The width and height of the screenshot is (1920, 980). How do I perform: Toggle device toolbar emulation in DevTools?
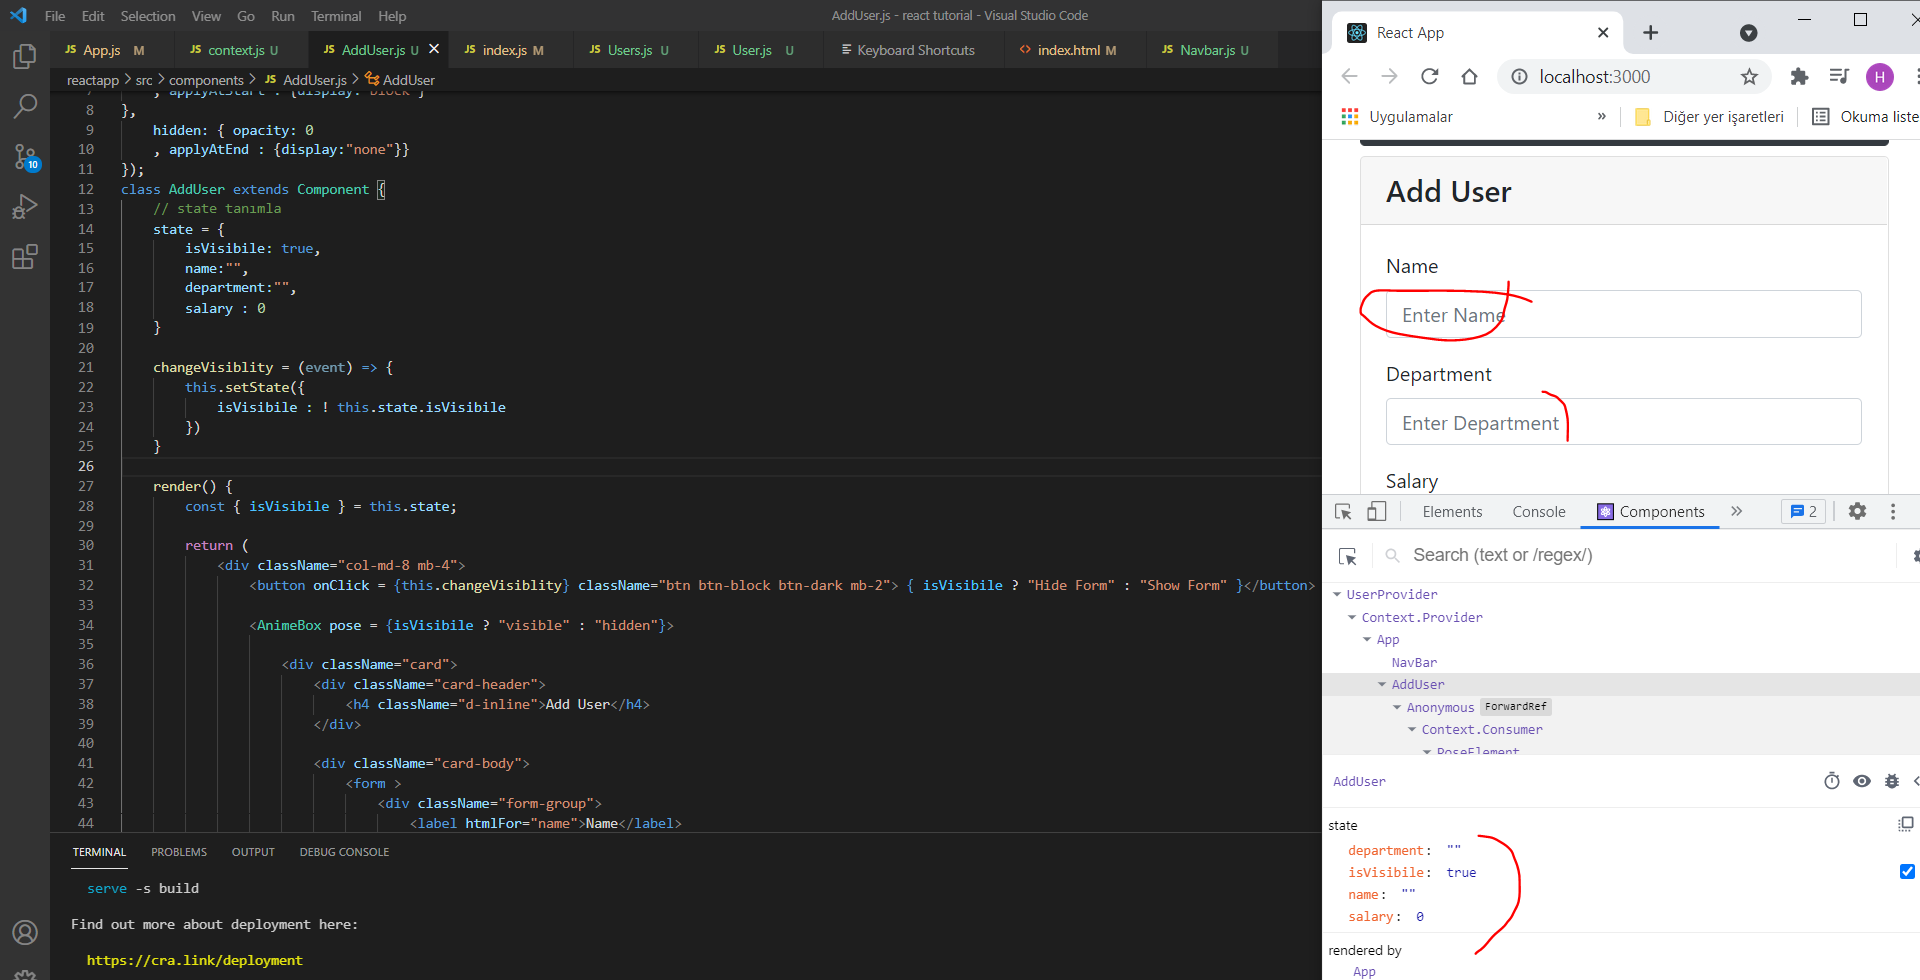click(1377, 511)
